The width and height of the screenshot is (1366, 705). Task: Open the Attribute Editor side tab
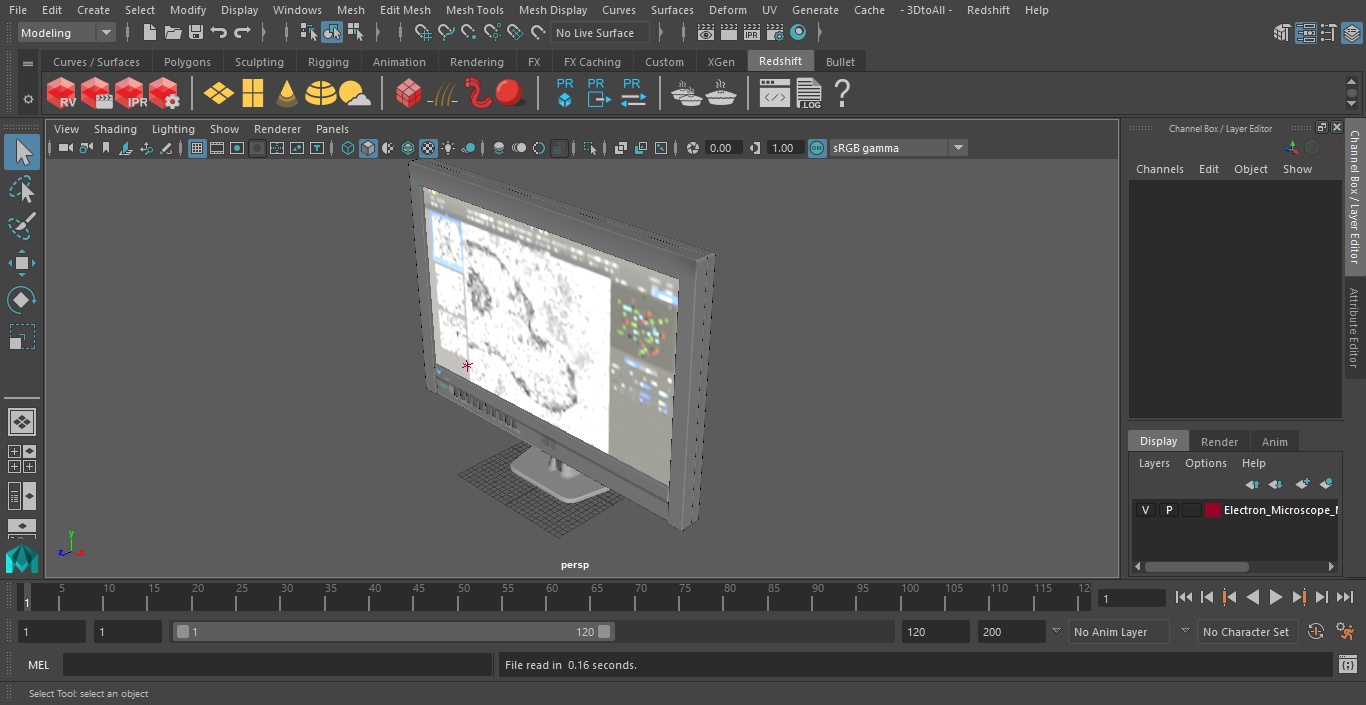click(x=1355, y=327)
